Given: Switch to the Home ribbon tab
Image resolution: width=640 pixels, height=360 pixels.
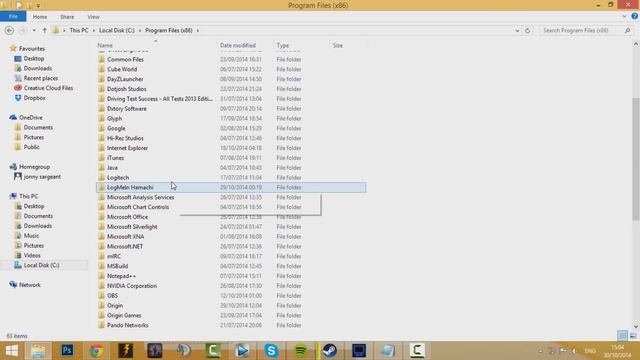Looking at the screenshot, I should pos(40,17).
